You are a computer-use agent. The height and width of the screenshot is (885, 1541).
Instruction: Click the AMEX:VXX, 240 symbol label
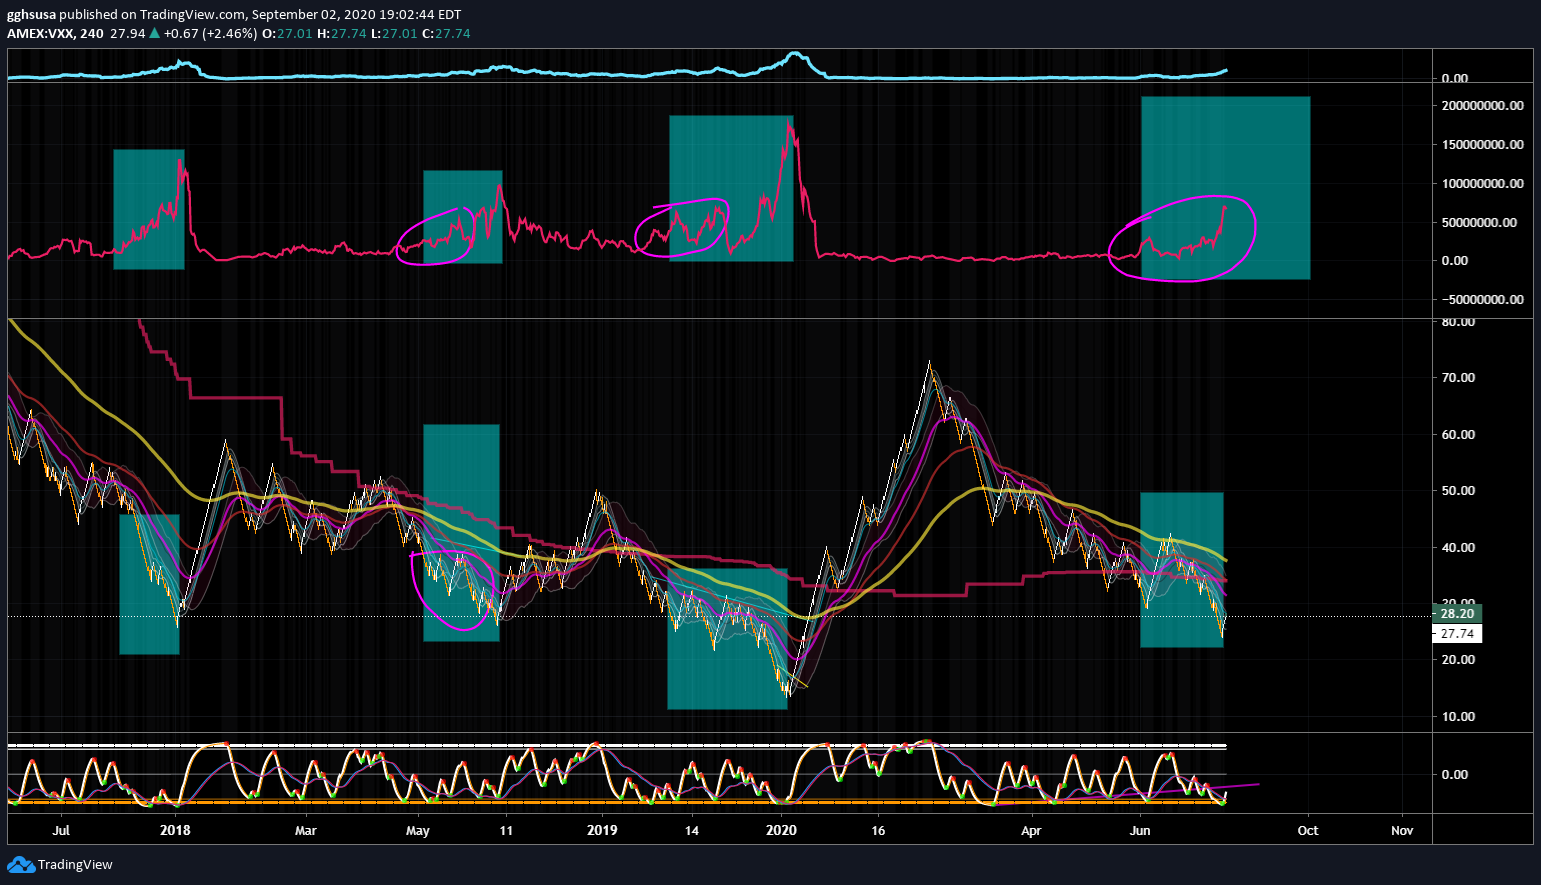click(55, 33)
